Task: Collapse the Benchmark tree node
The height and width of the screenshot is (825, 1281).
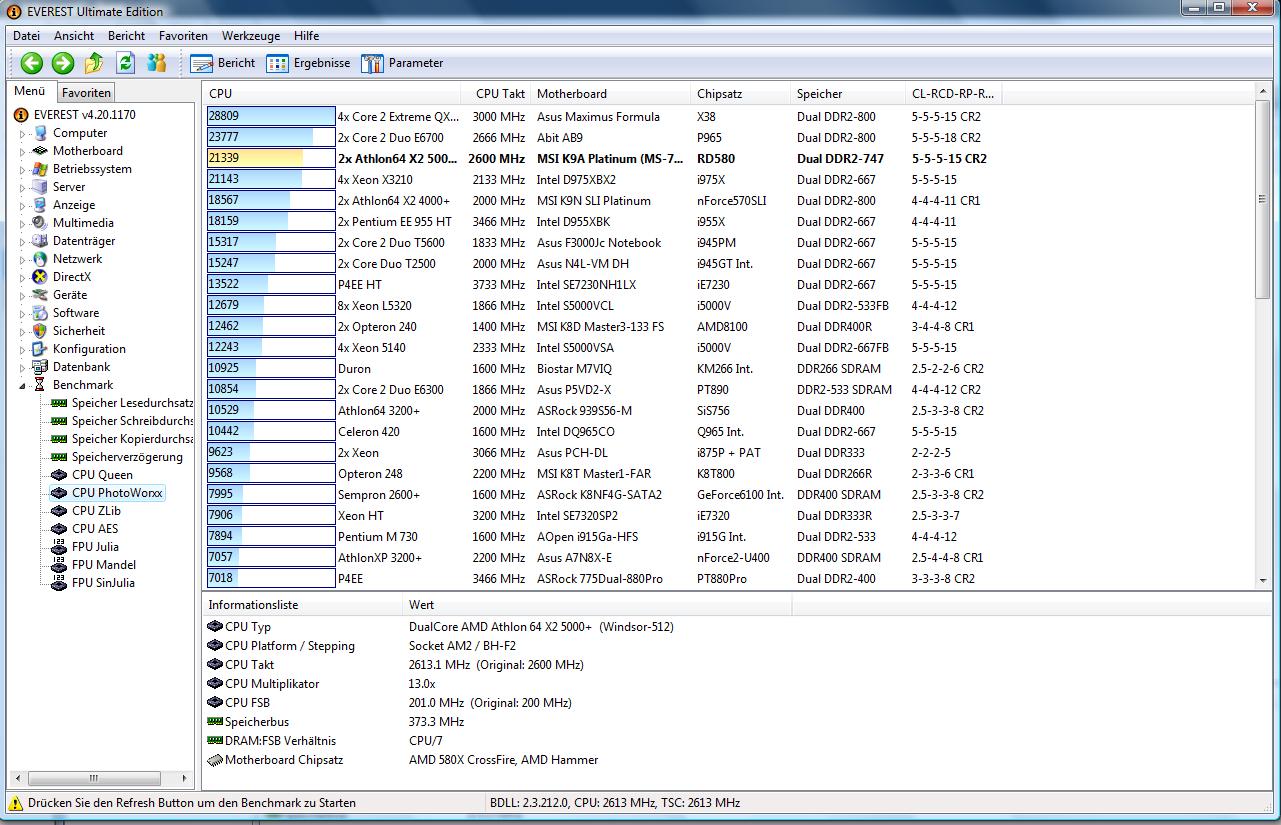Action: click(23, 385)
